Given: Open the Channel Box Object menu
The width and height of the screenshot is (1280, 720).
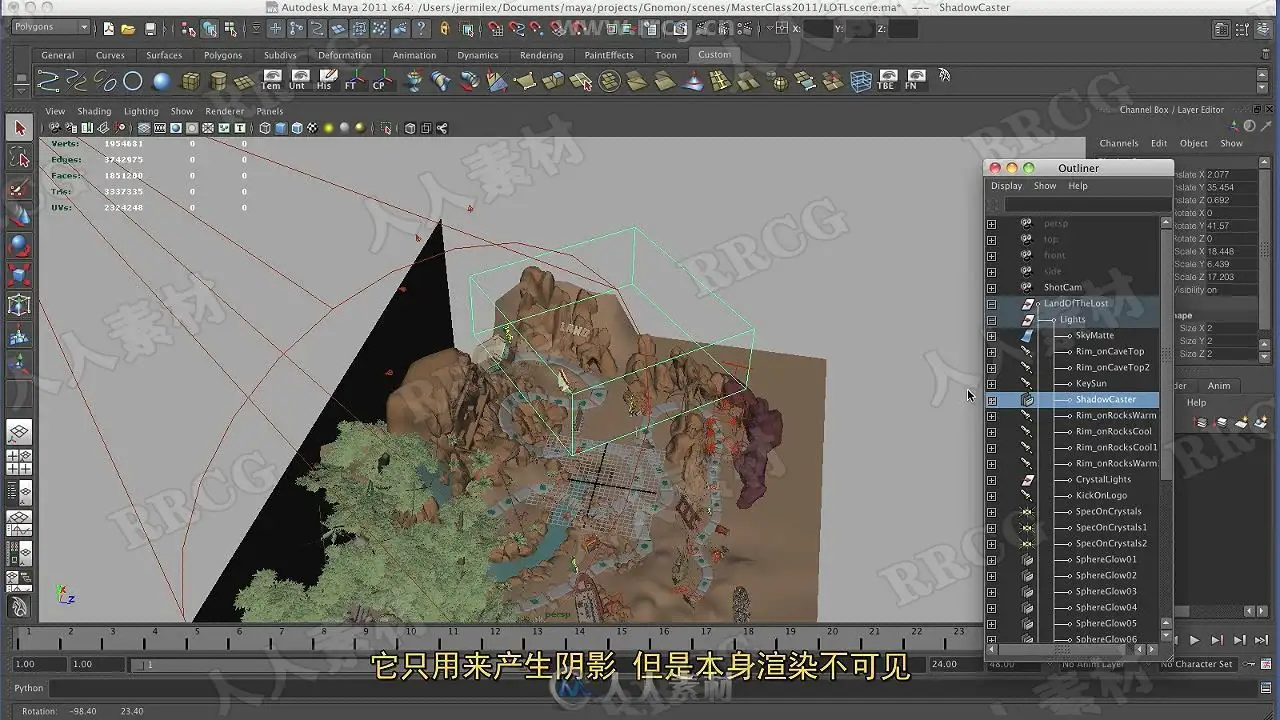Looking at the screenshot, I should [x=1194, y=143].
